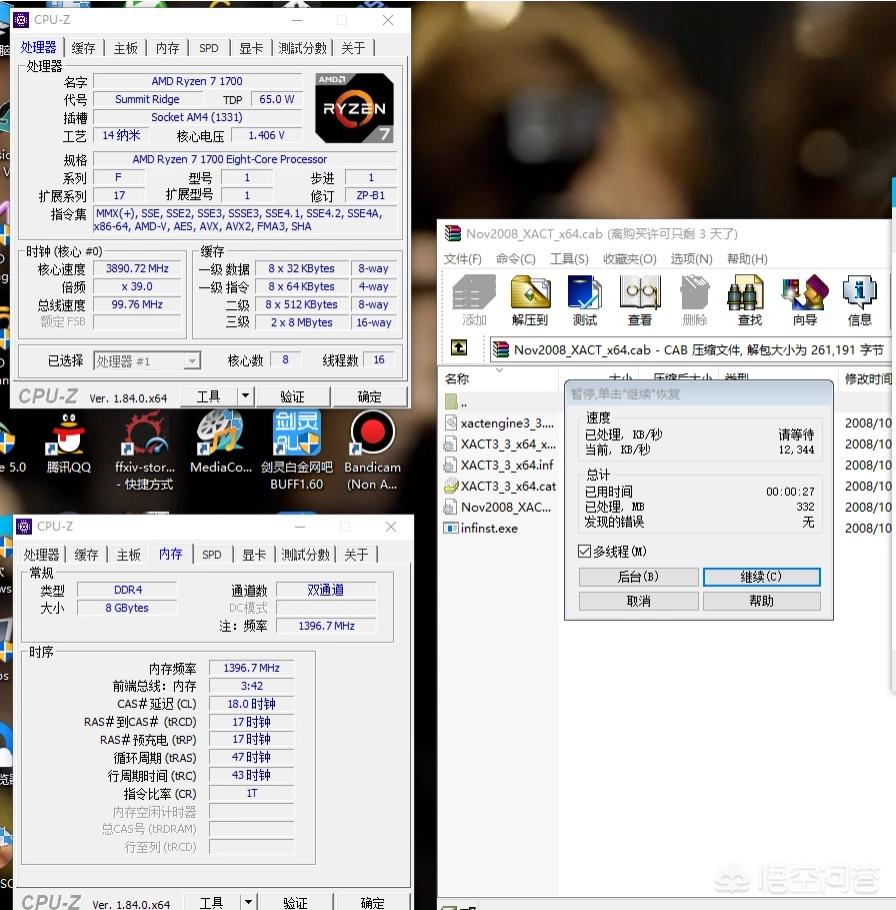896x910 pixels.
Task: Select the infinst.exe file icon
Action: tap(451, 528)
